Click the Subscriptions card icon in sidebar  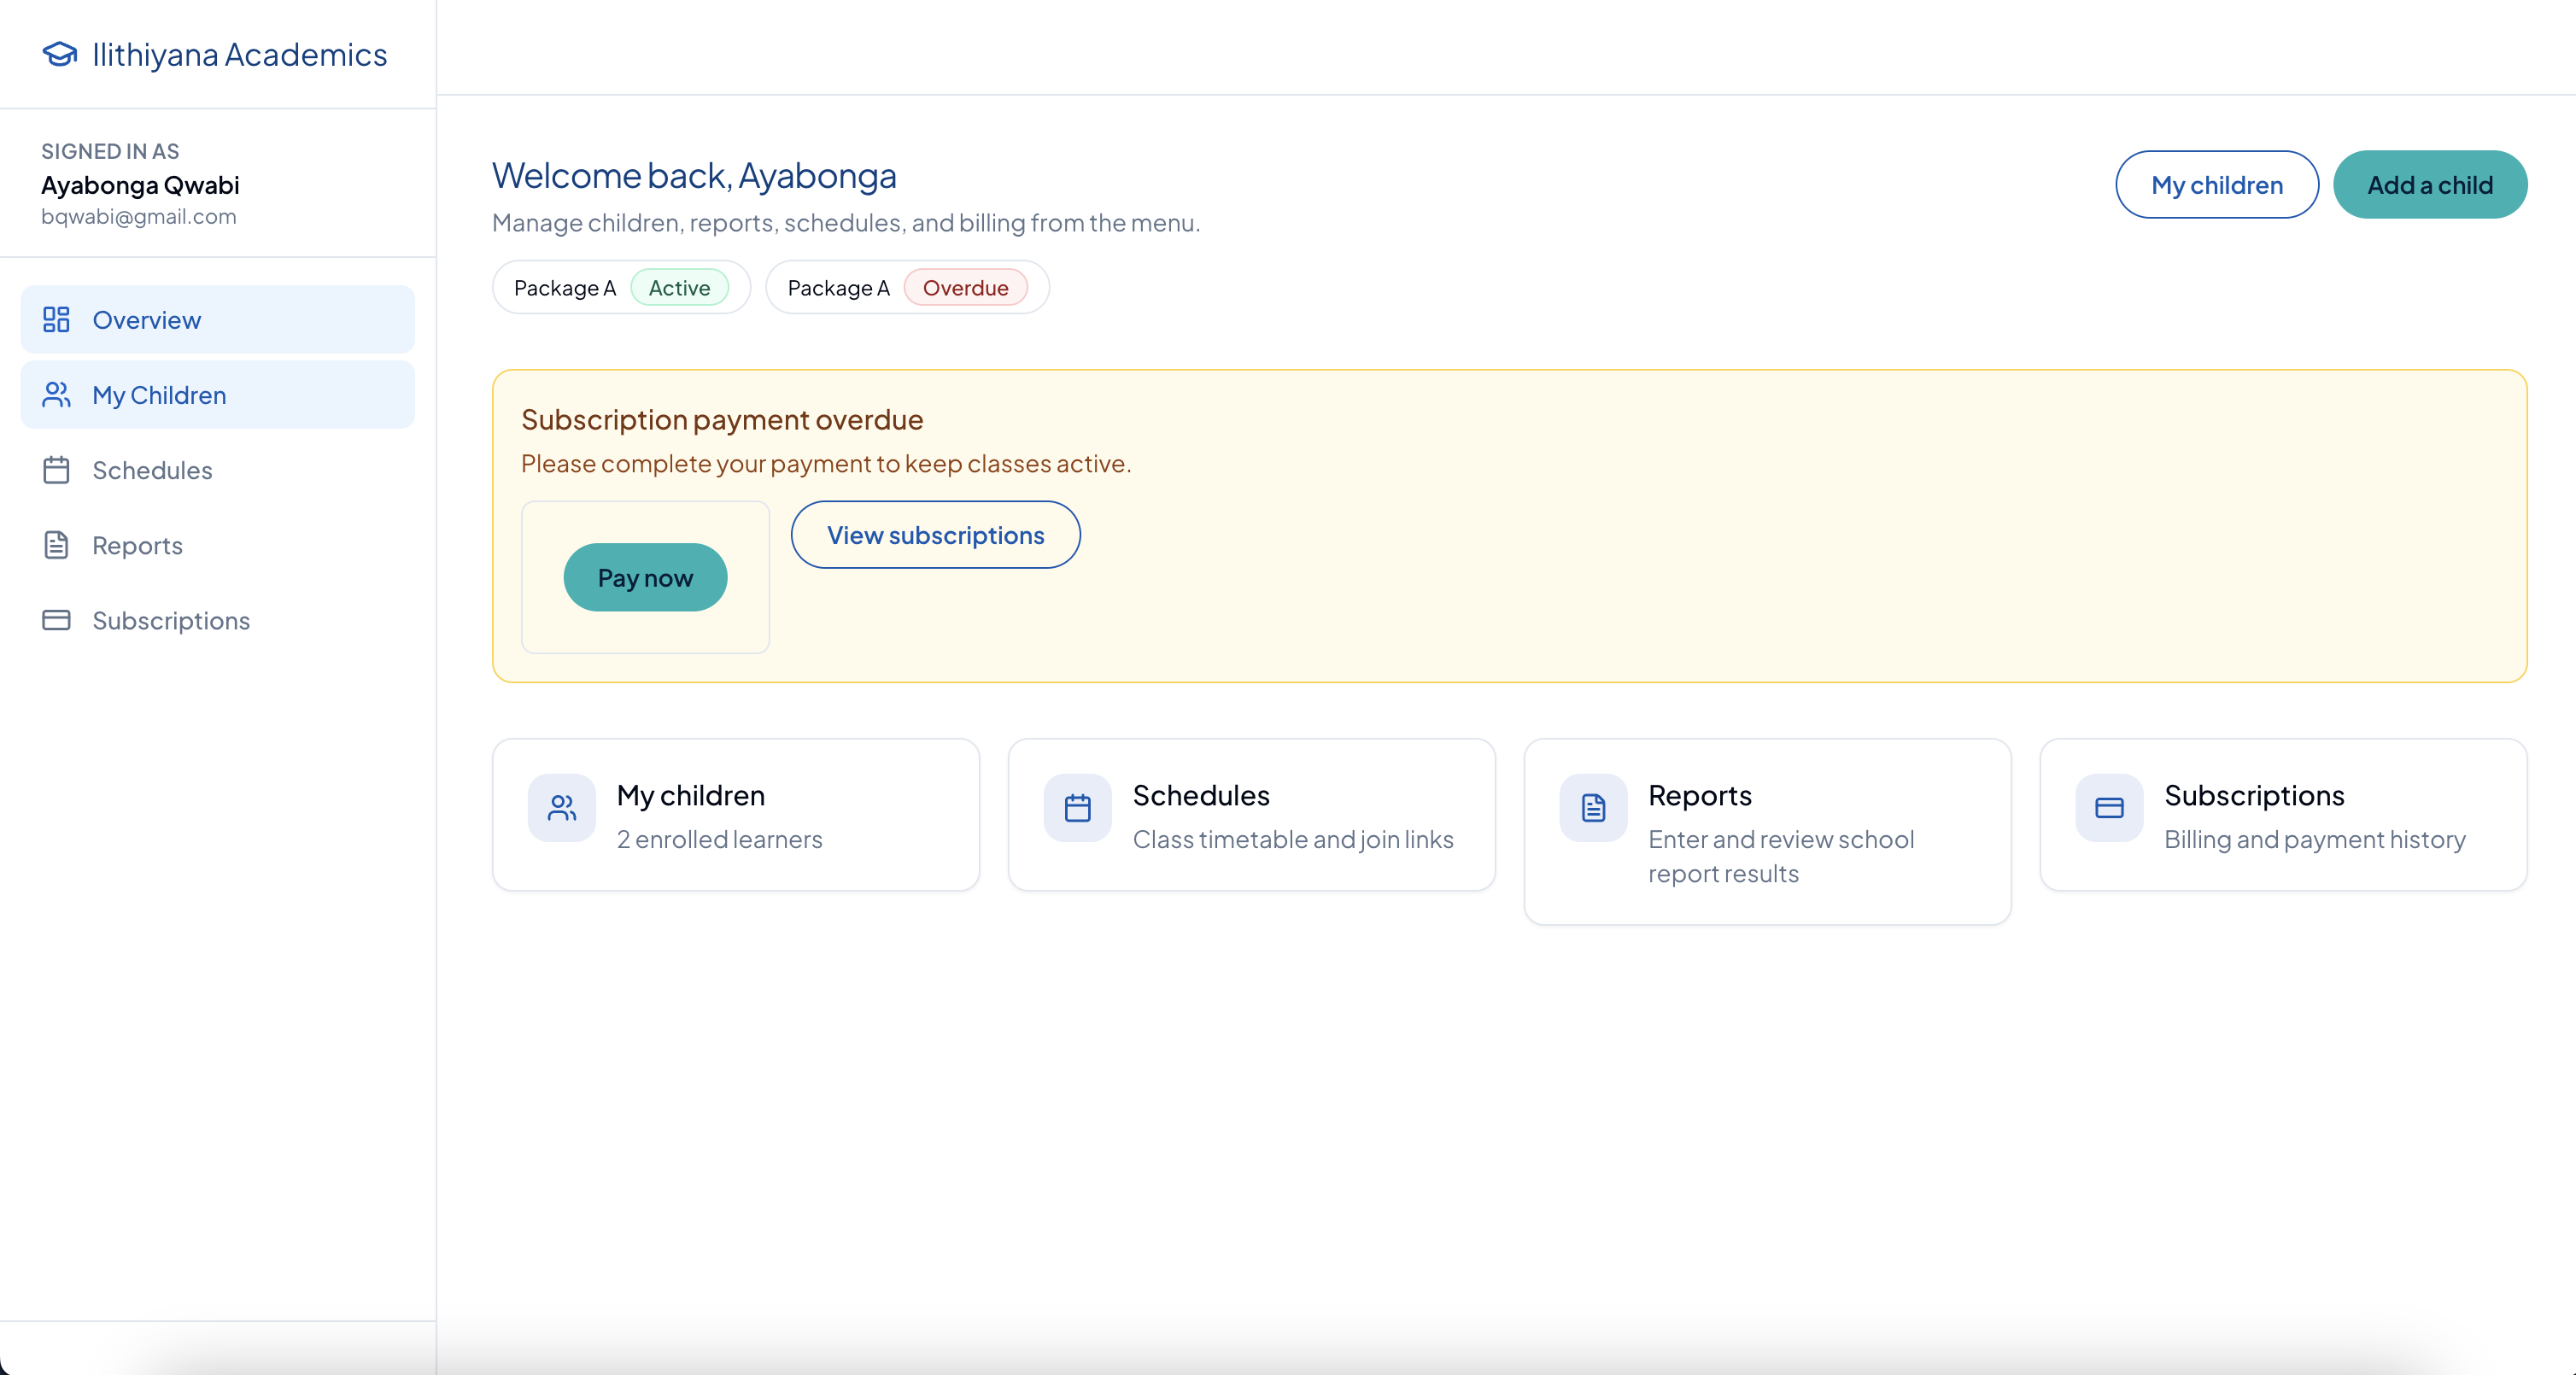pyautogui.click(x=56, y=620)
